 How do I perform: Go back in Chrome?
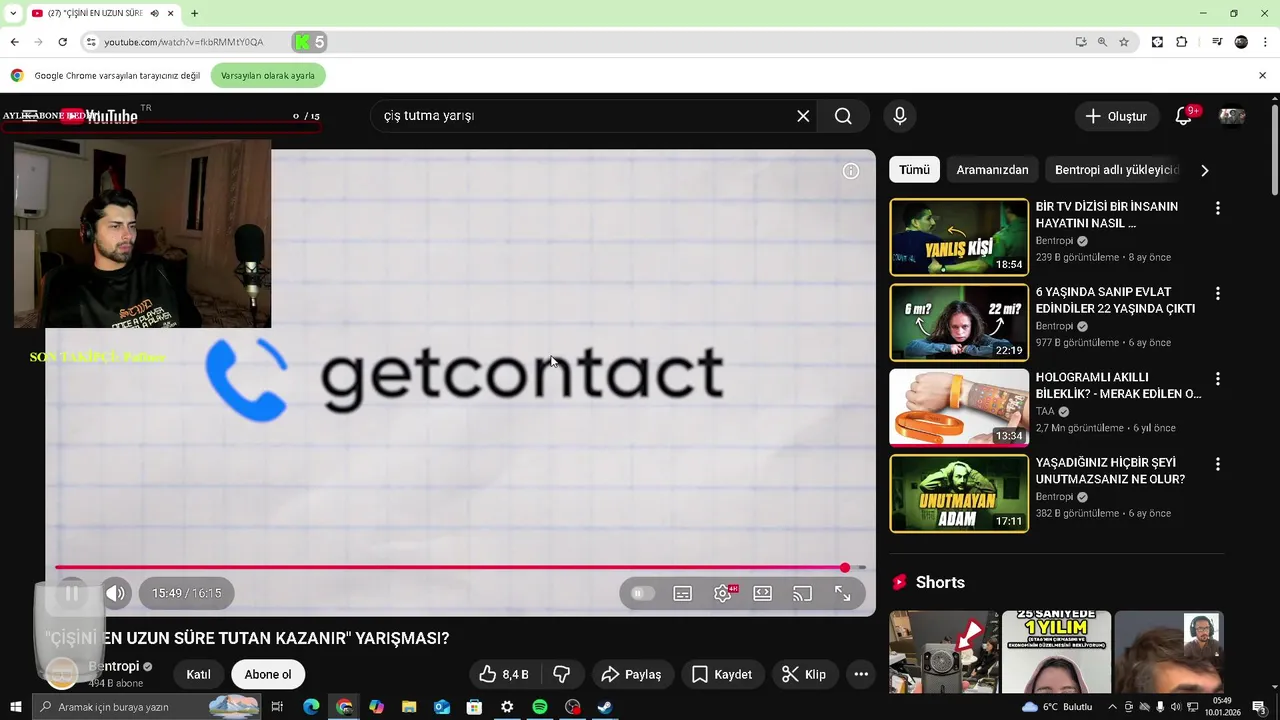pos(14,42)
